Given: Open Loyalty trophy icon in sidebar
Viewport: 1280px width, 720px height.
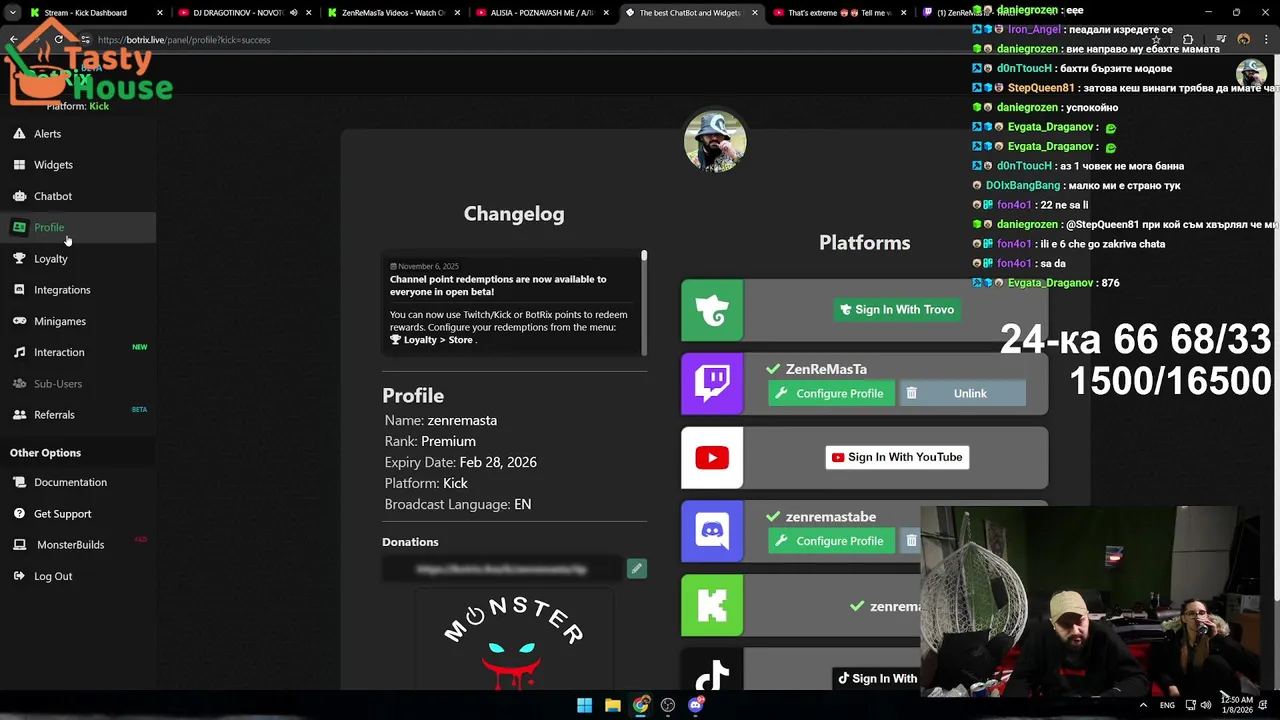Looking at the screenshot, I should click(19, 259).
